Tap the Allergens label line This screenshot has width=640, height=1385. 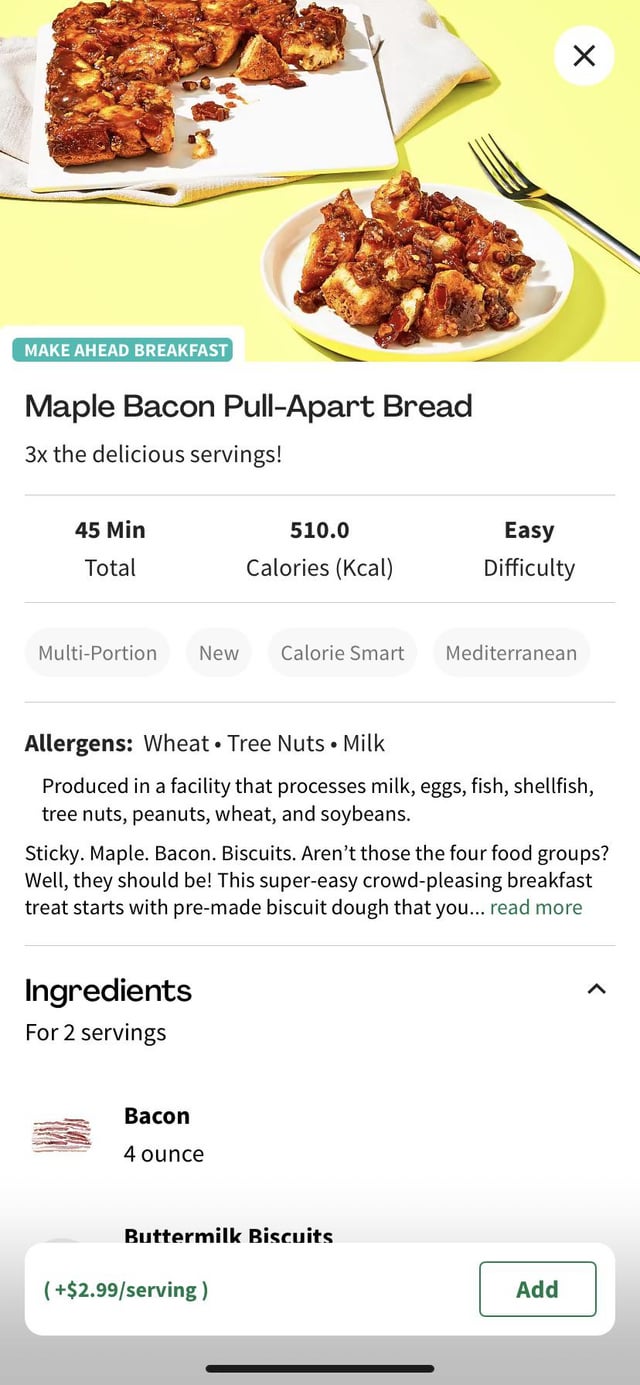point(205,743)
